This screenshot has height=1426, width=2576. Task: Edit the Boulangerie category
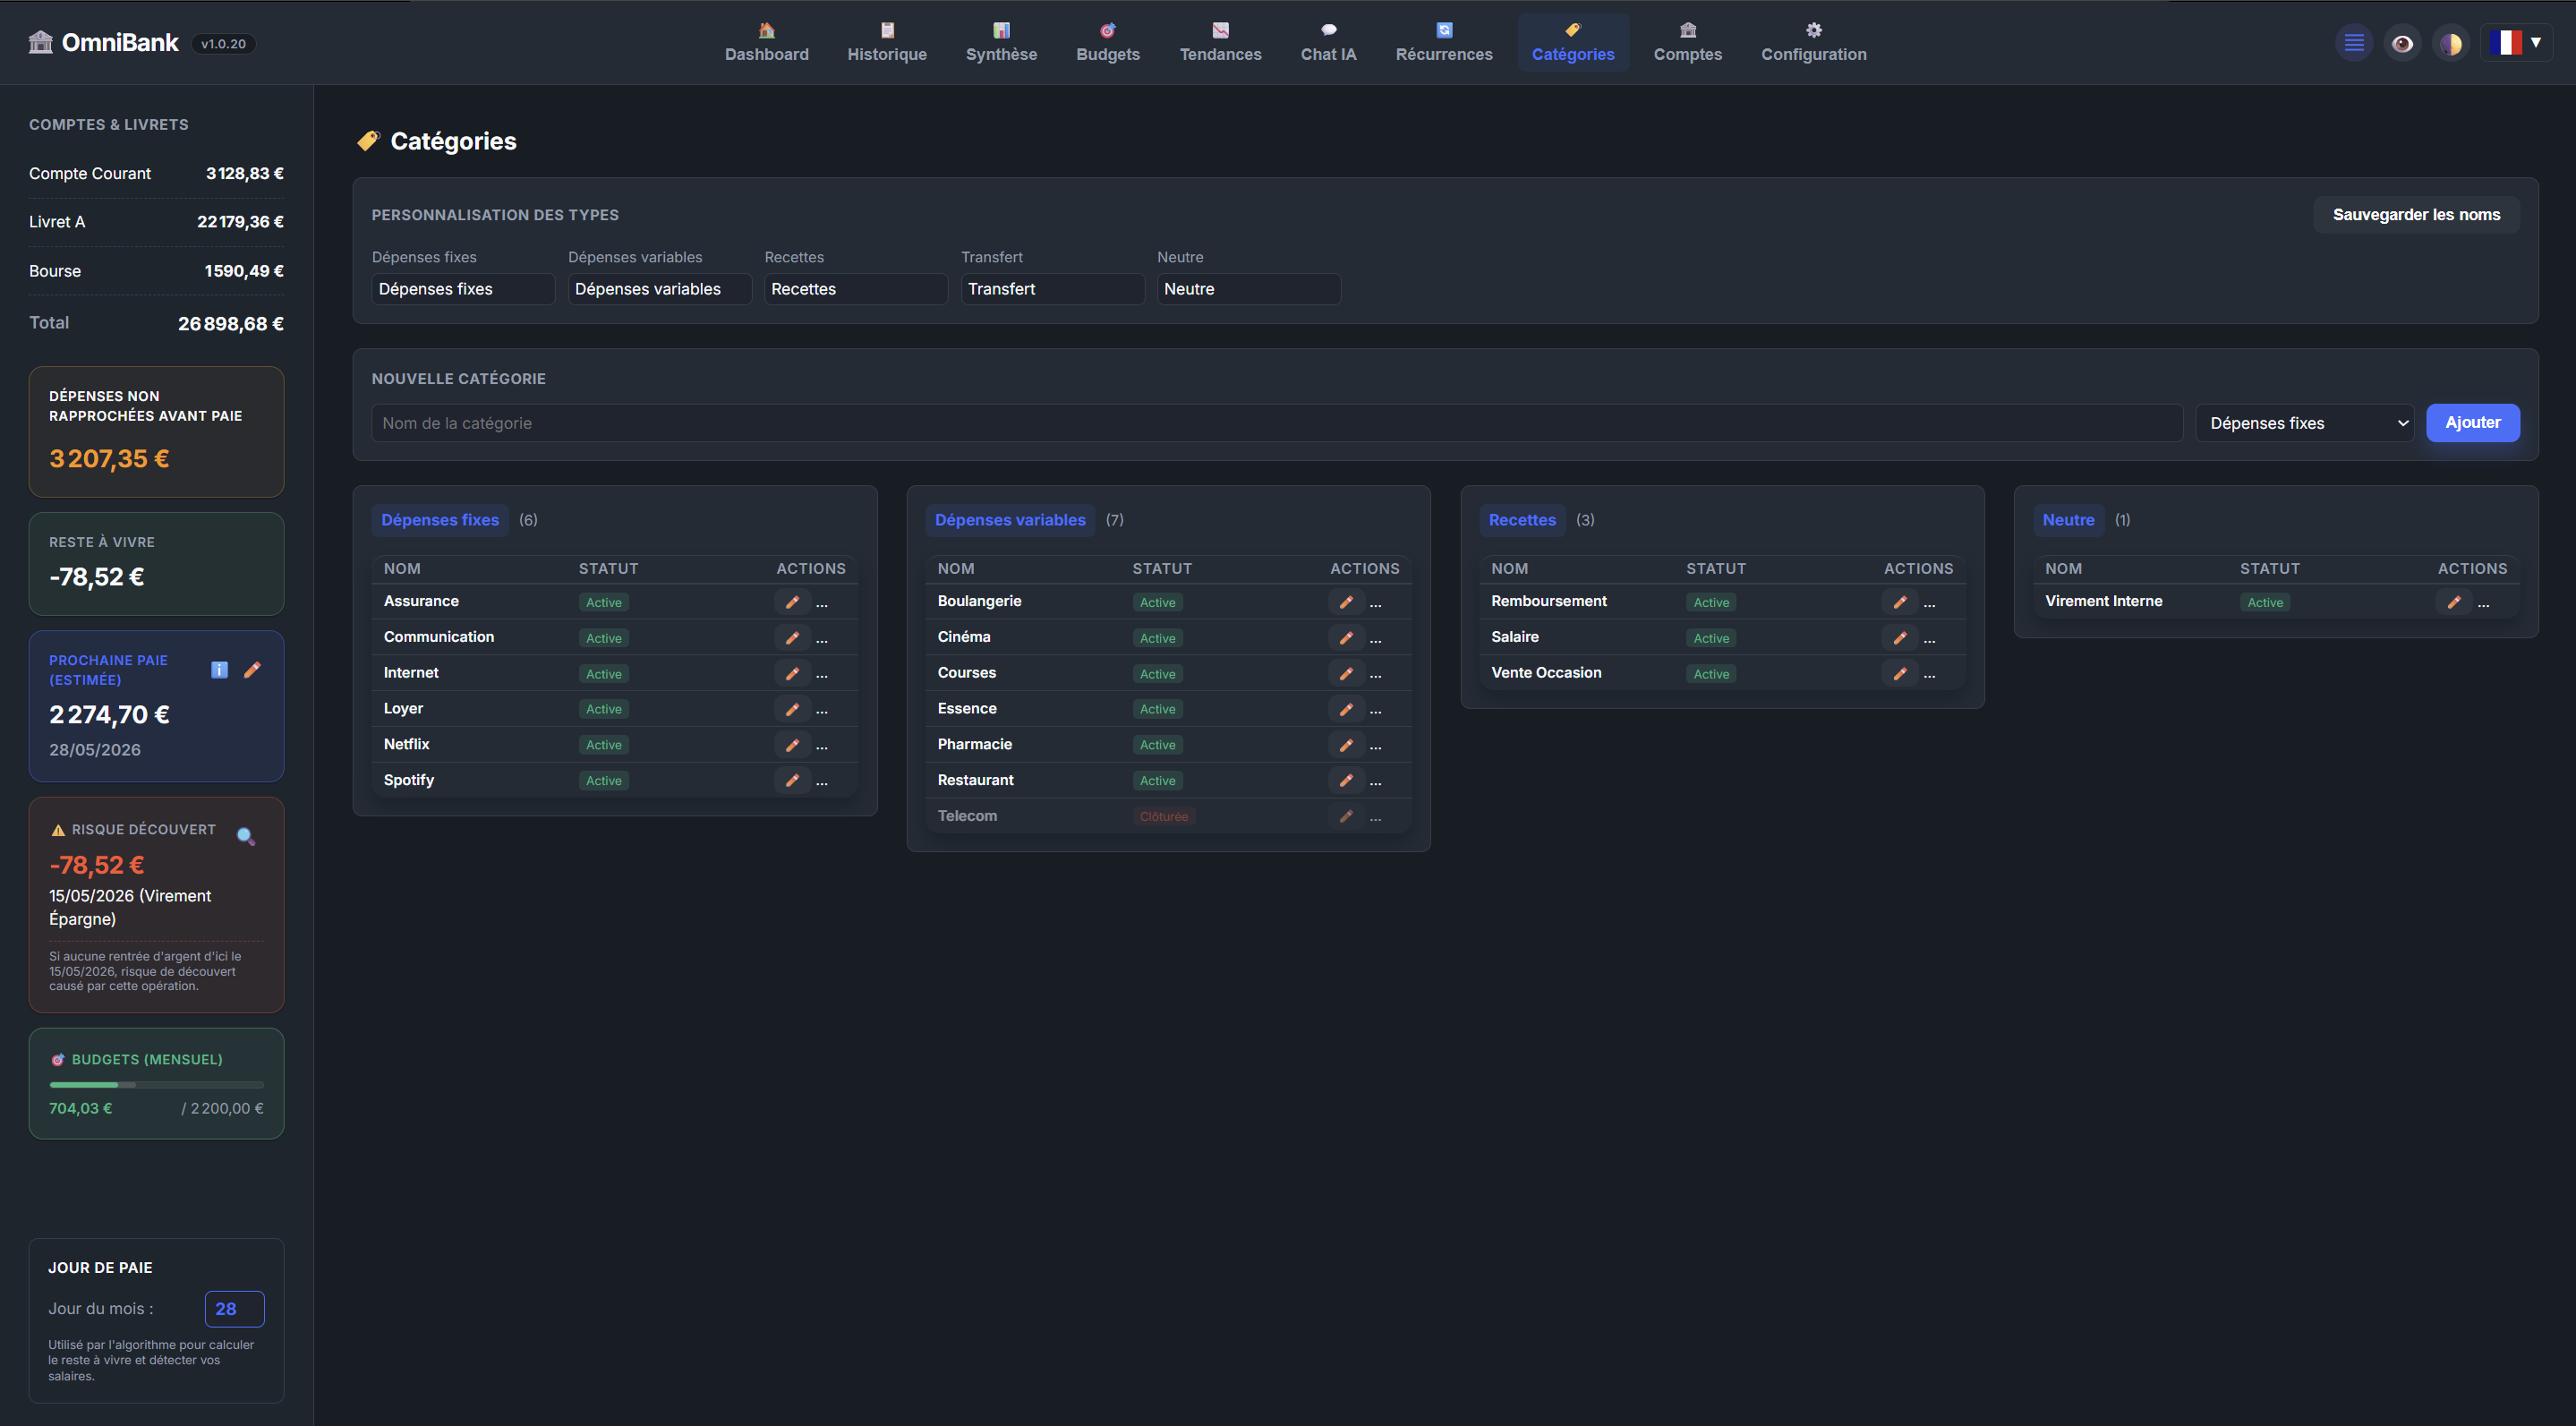click(1346, 602)
